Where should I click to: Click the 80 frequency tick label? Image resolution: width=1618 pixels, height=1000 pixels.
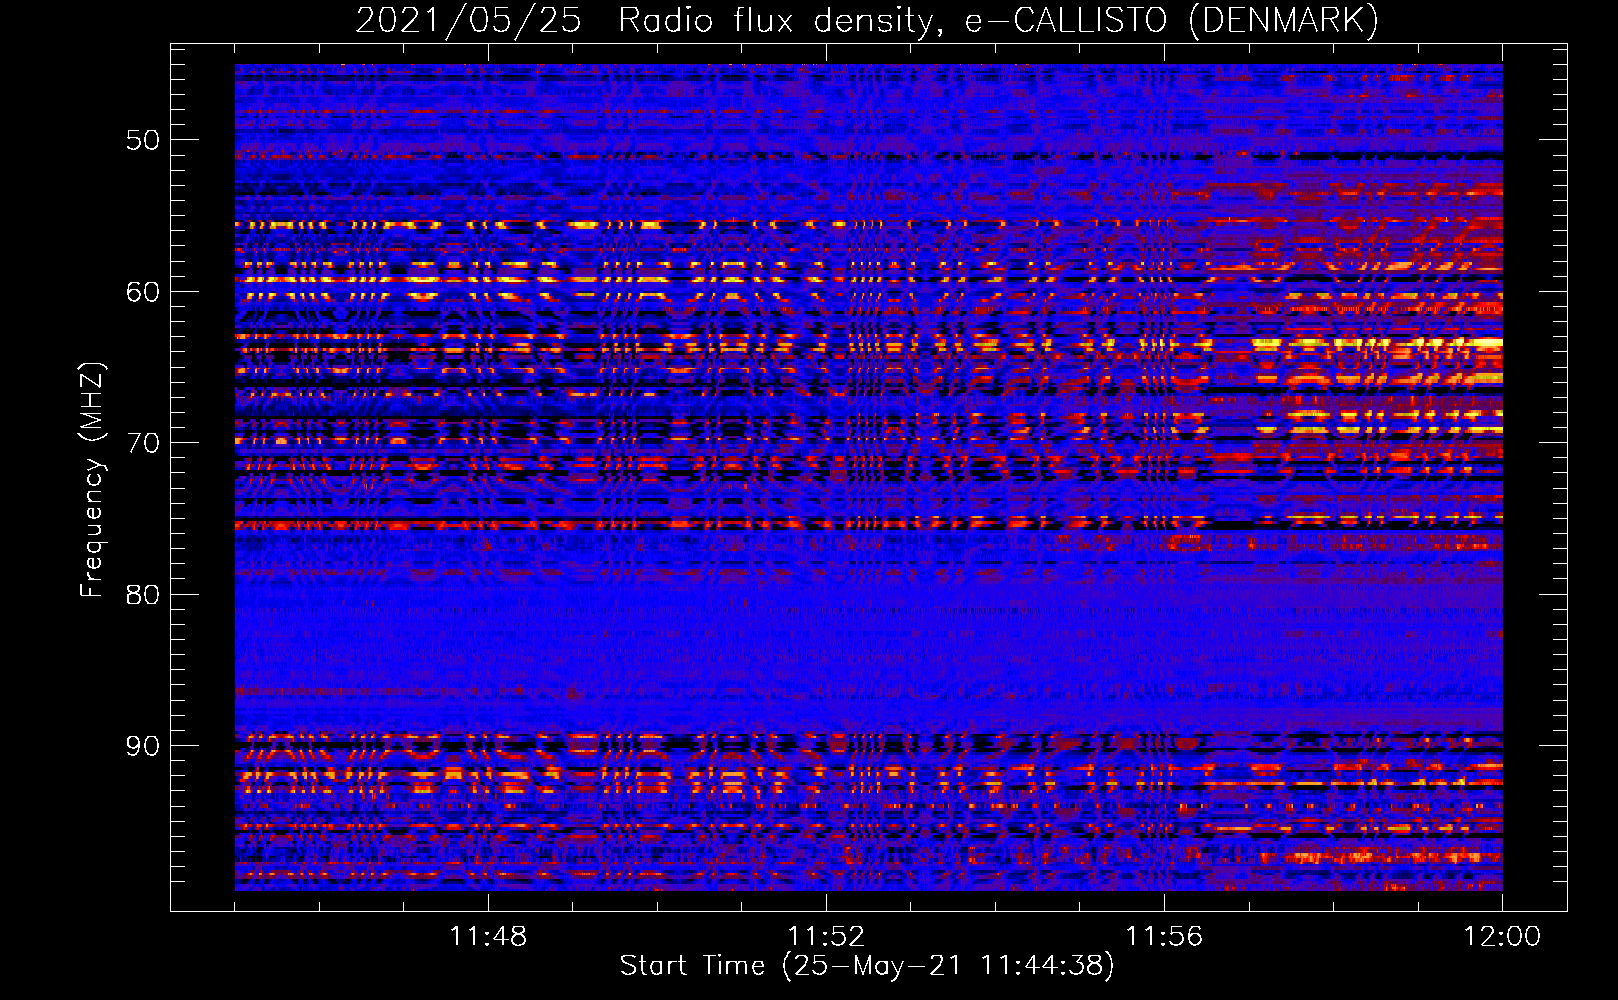click(x=143, y=595)
